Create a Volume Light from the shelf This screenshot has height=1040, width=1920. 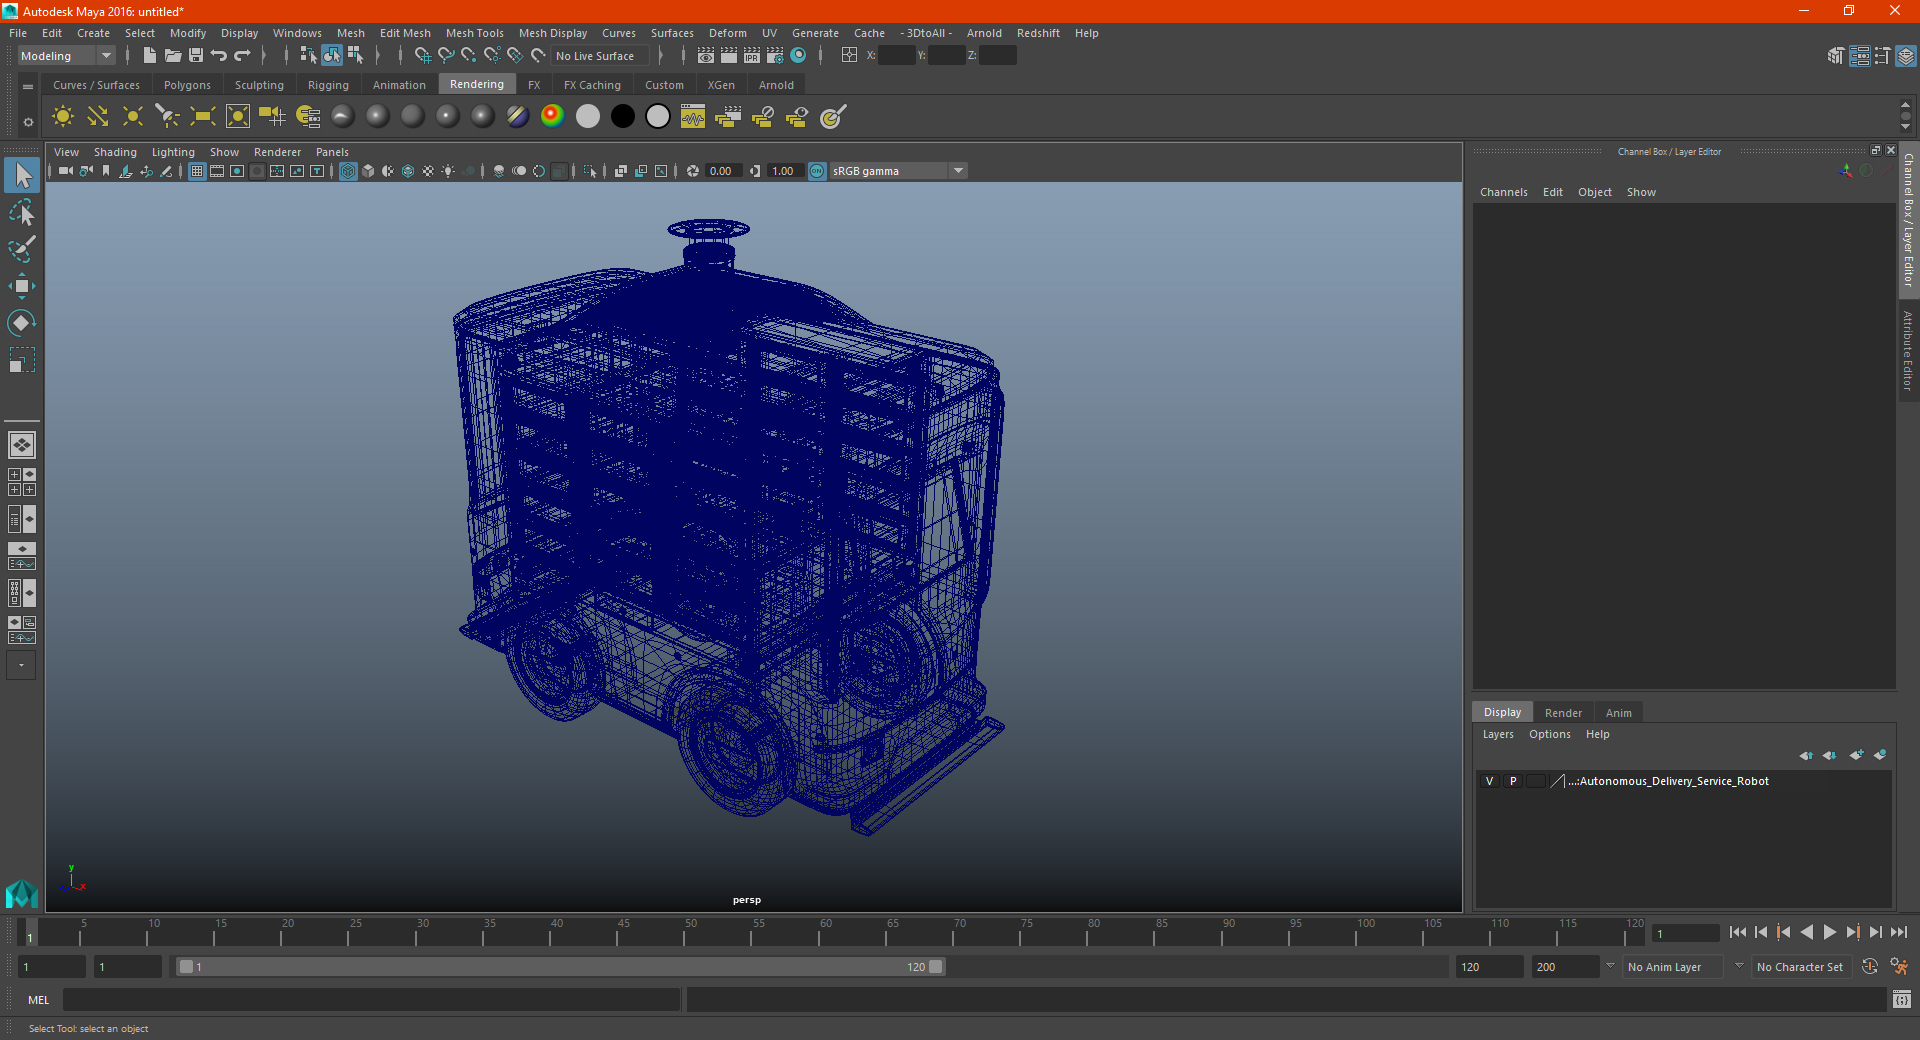click(238, 117)
